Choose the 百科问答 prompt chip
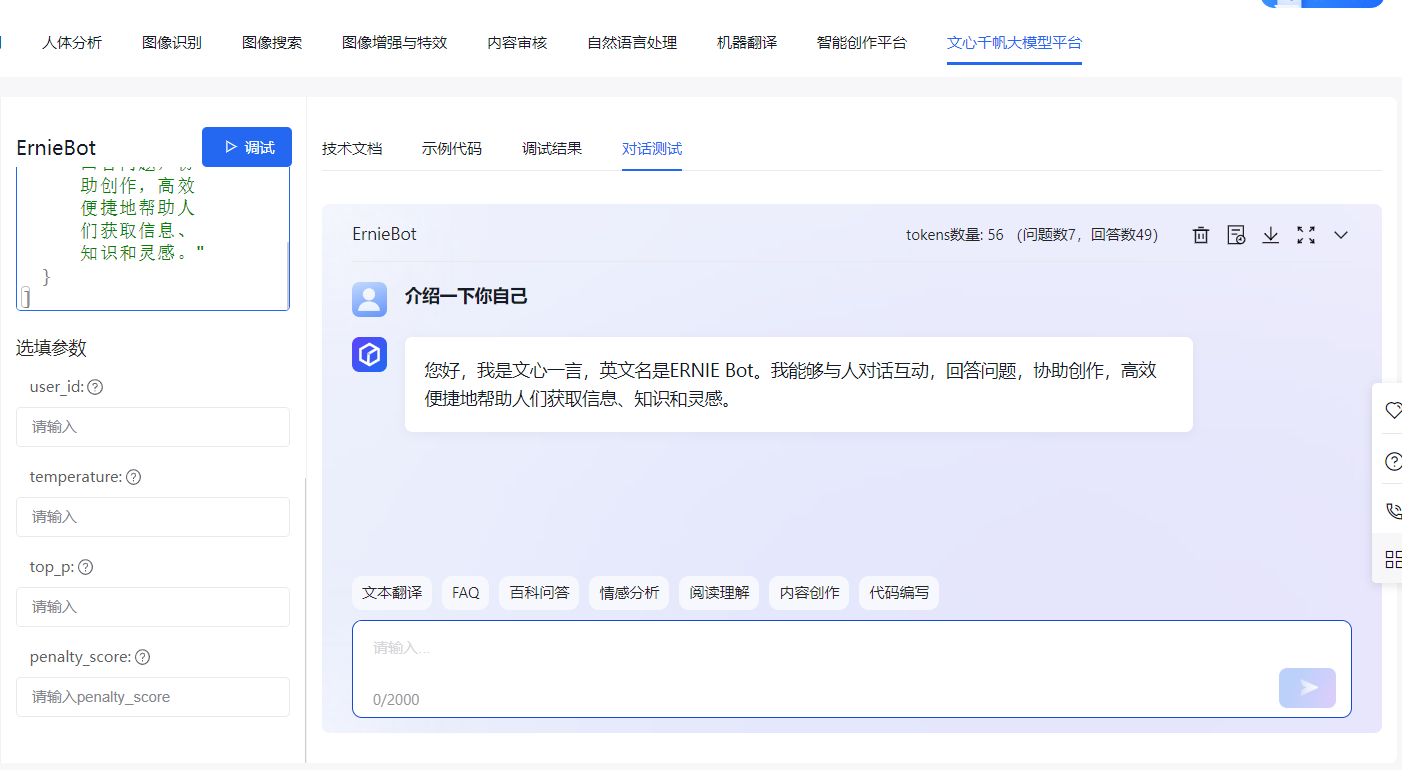This screenshot has height=770, width=1402. click(x=540, y=593)
